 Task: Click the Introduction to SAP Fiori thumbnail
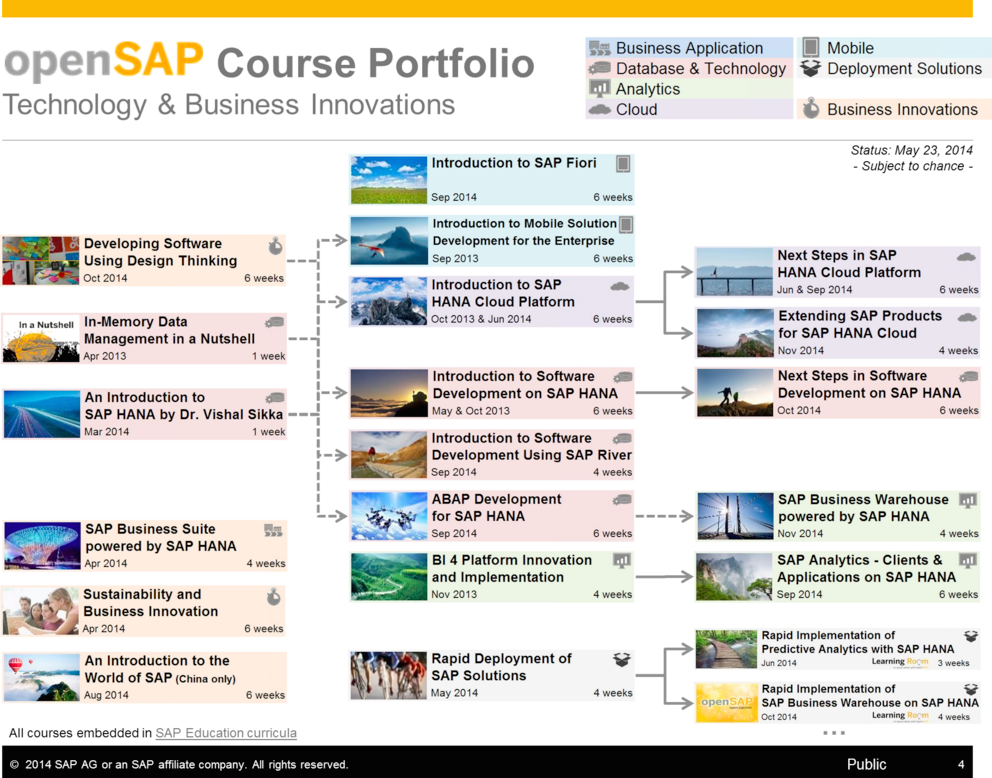click(x=388, y=180)
